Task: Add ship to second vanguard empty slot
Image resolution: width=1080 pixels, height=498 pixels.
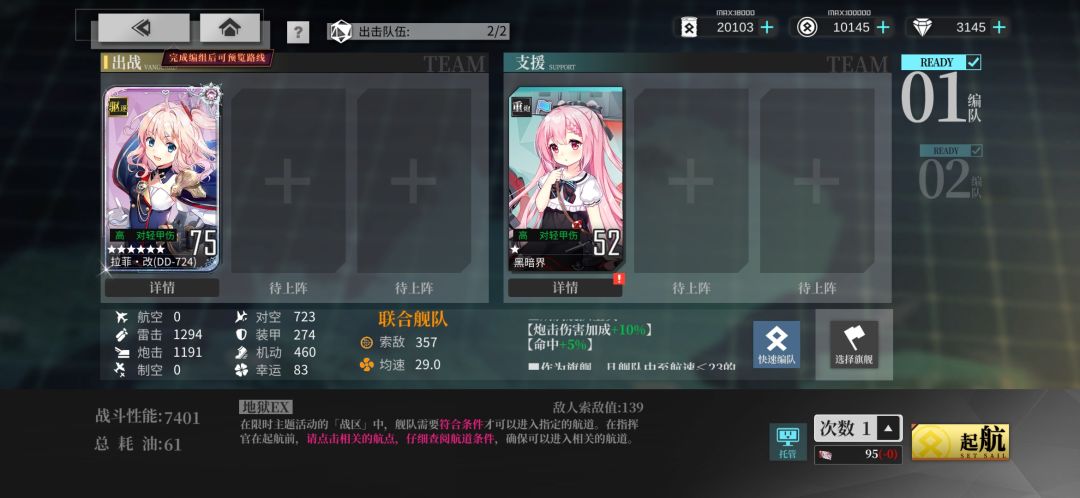Action: click(288, 181)
